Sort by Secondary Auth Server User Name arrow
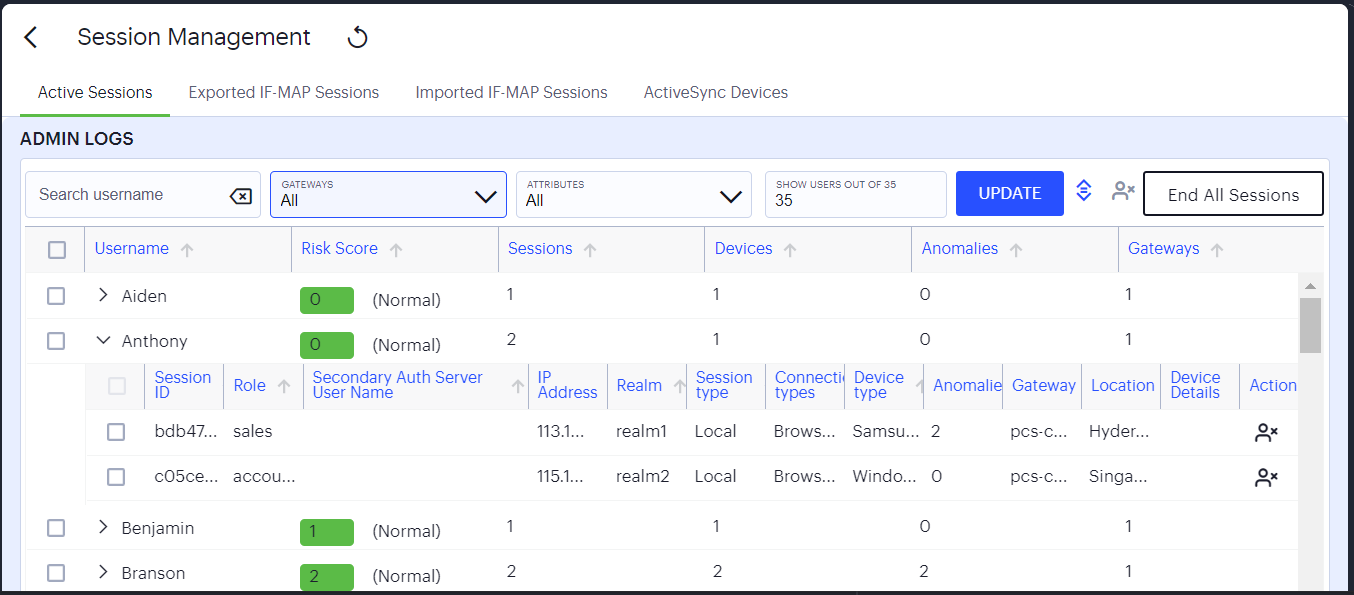 (518, 386)
